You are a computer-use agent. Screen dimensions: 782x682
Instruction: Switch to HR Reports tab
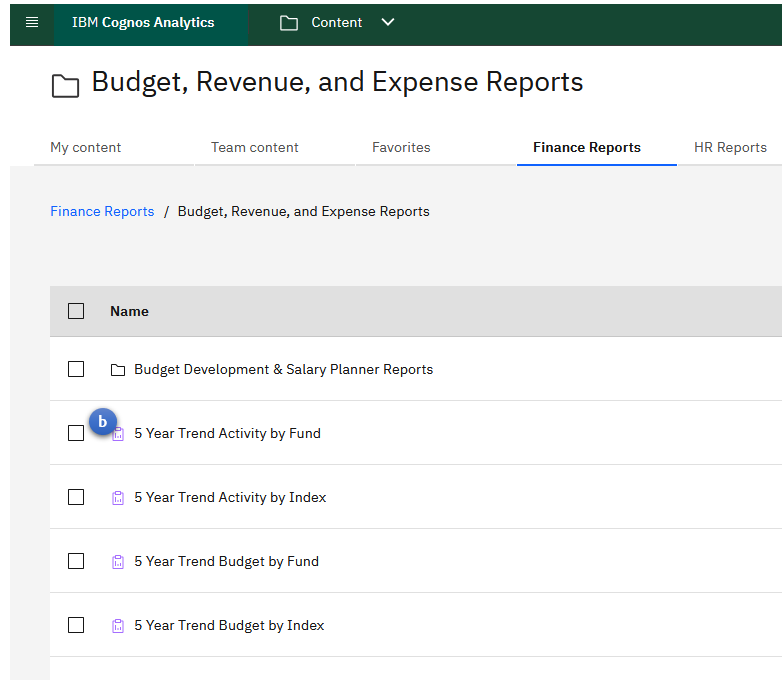click(x=730, y=148)
